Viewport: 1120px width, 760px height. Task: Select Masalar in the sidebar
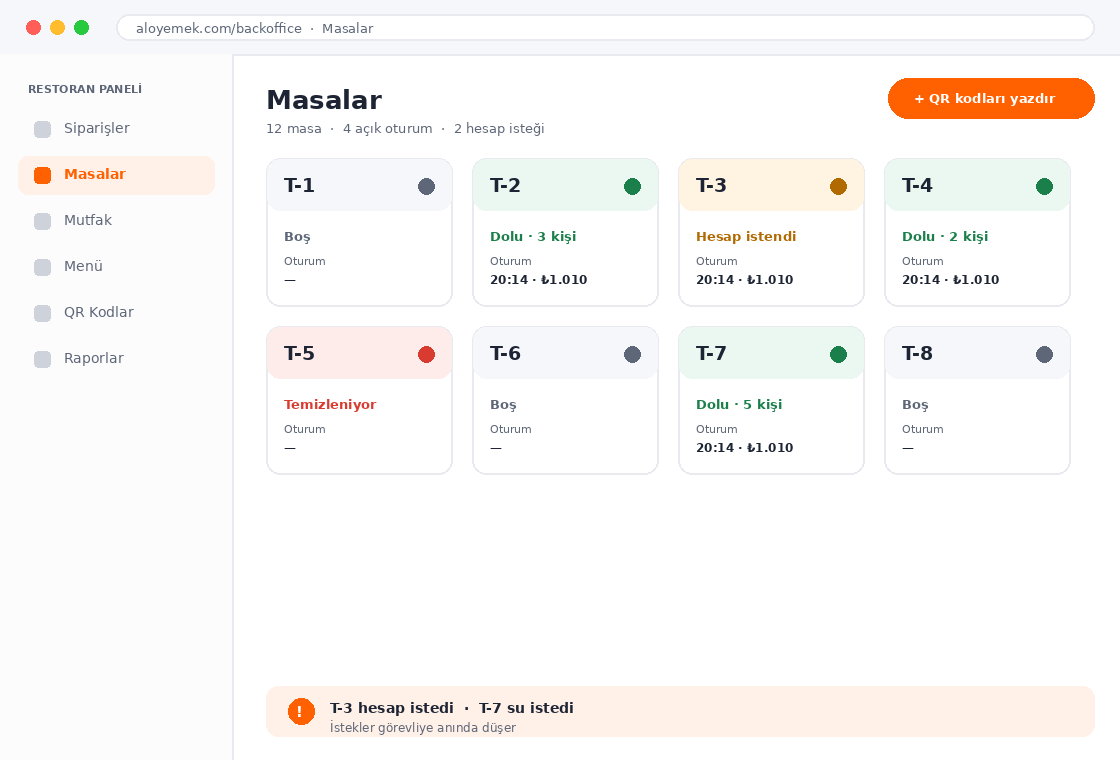point(116,176)
